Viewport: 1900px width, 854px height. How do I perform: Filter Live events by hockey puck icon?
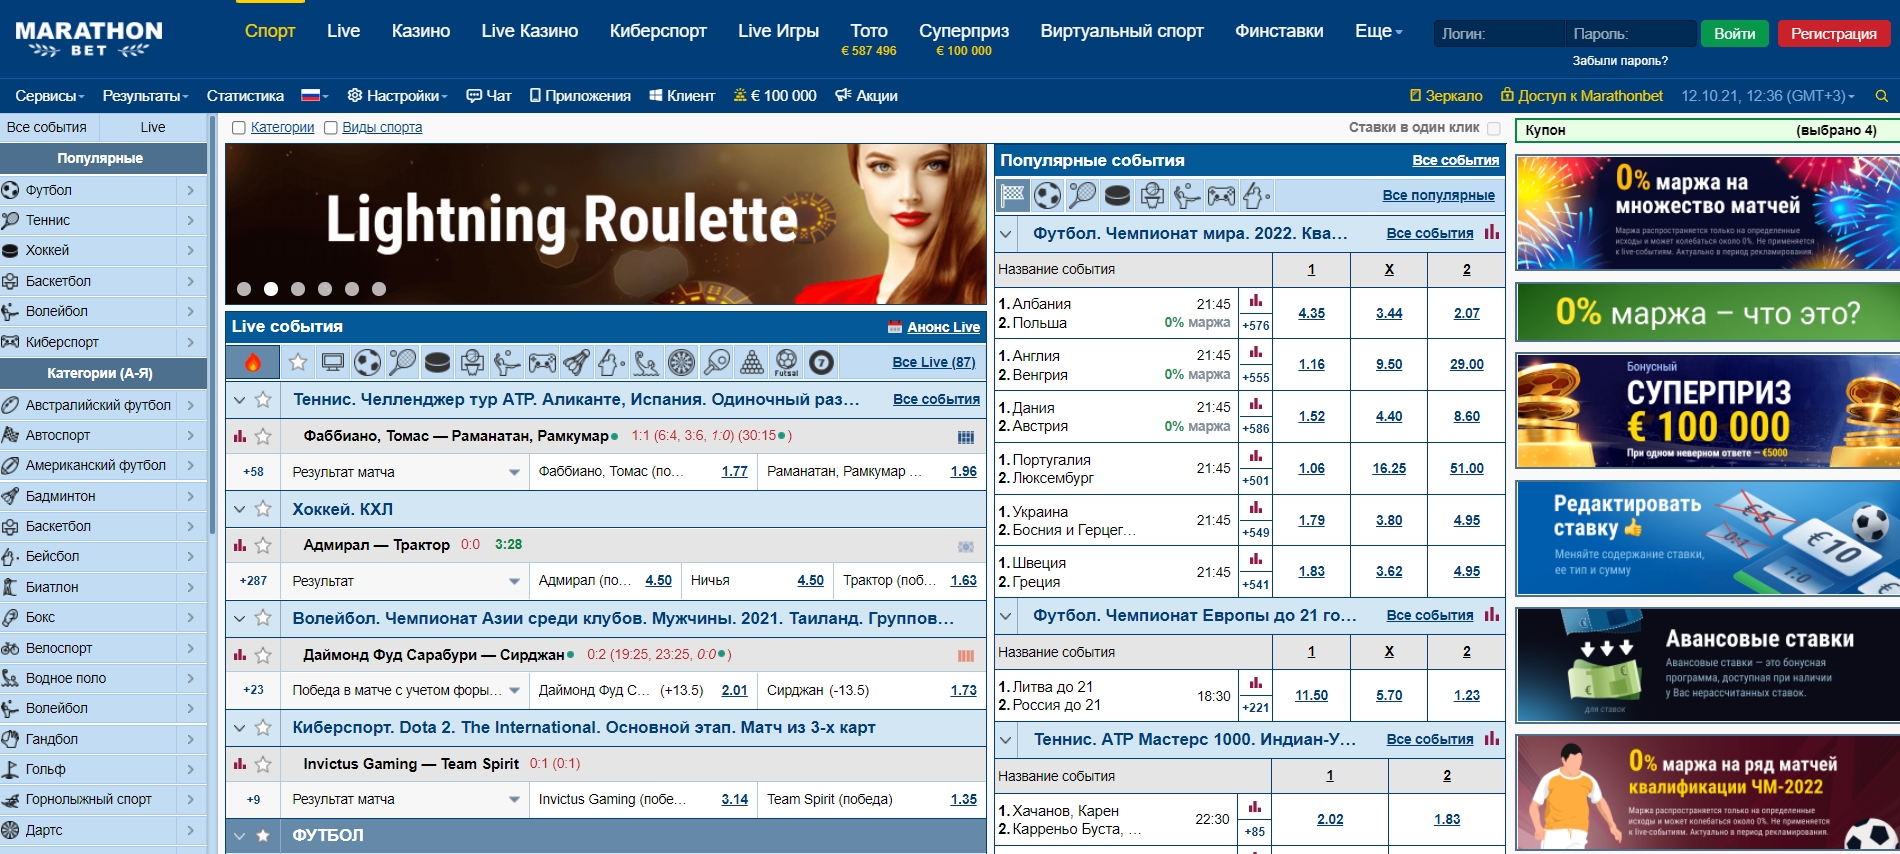point(437,362)
